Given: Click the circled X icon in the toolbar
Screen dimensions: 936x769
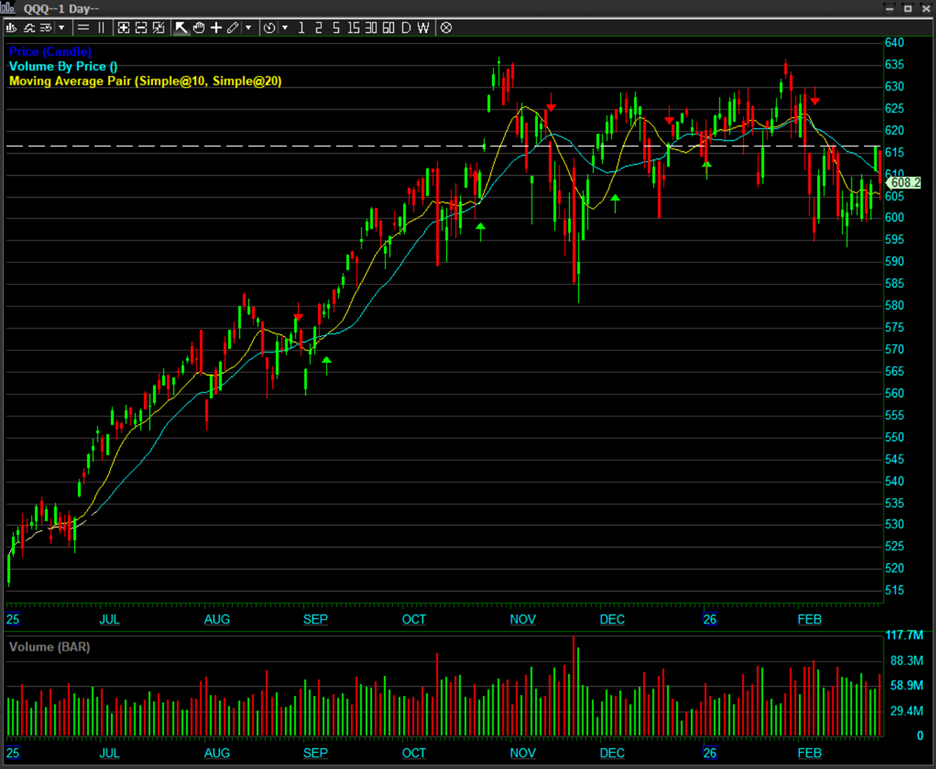Looking at the screenshot, I should 446,28.
